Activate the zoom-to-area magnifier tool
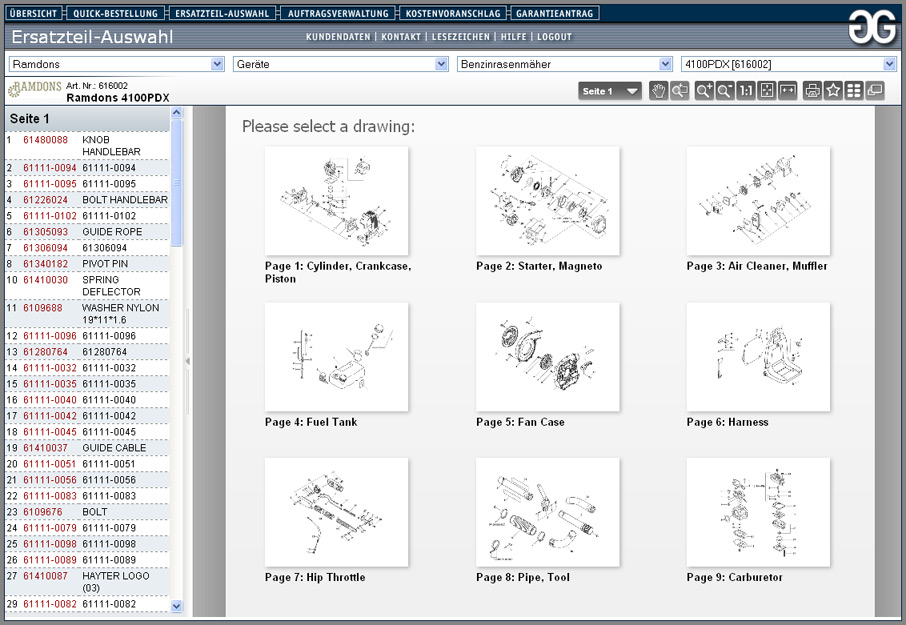Screen dimensions: 906x625 (680, 91)
